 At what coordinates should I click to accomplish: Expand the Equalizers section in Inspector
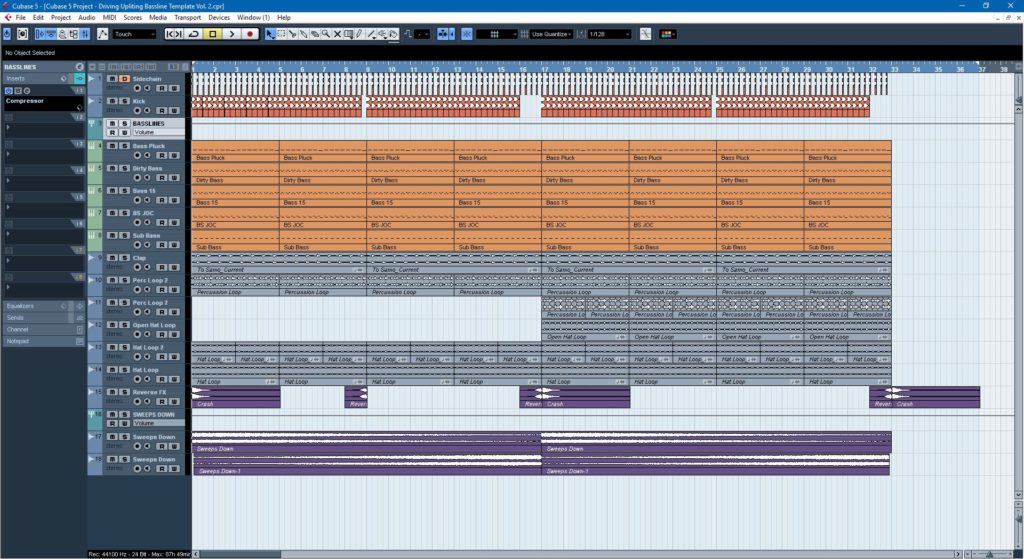coord(42,306)
